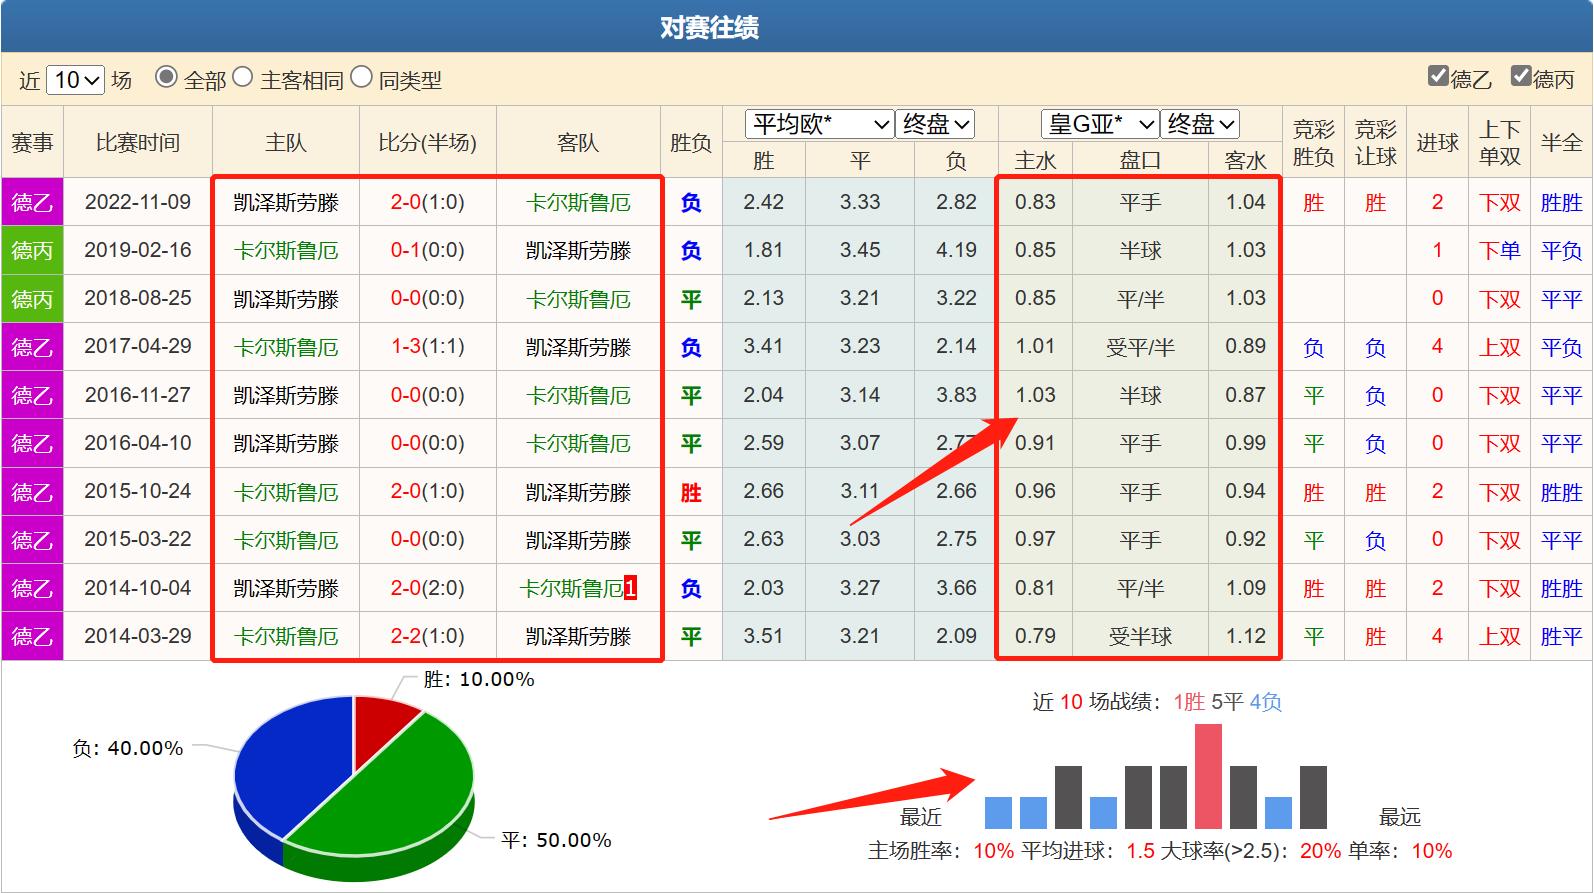This screenshot has height=893, width=1594.
Task: Click home team 卡尔斯鲁厄 in 2019-02-16 row
Action: [x=286, y=251]
